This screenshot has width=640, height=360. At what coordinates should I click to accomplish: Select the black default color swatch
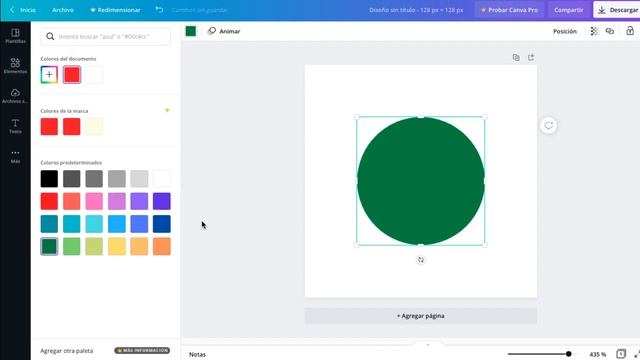click(x=49, y=179)
